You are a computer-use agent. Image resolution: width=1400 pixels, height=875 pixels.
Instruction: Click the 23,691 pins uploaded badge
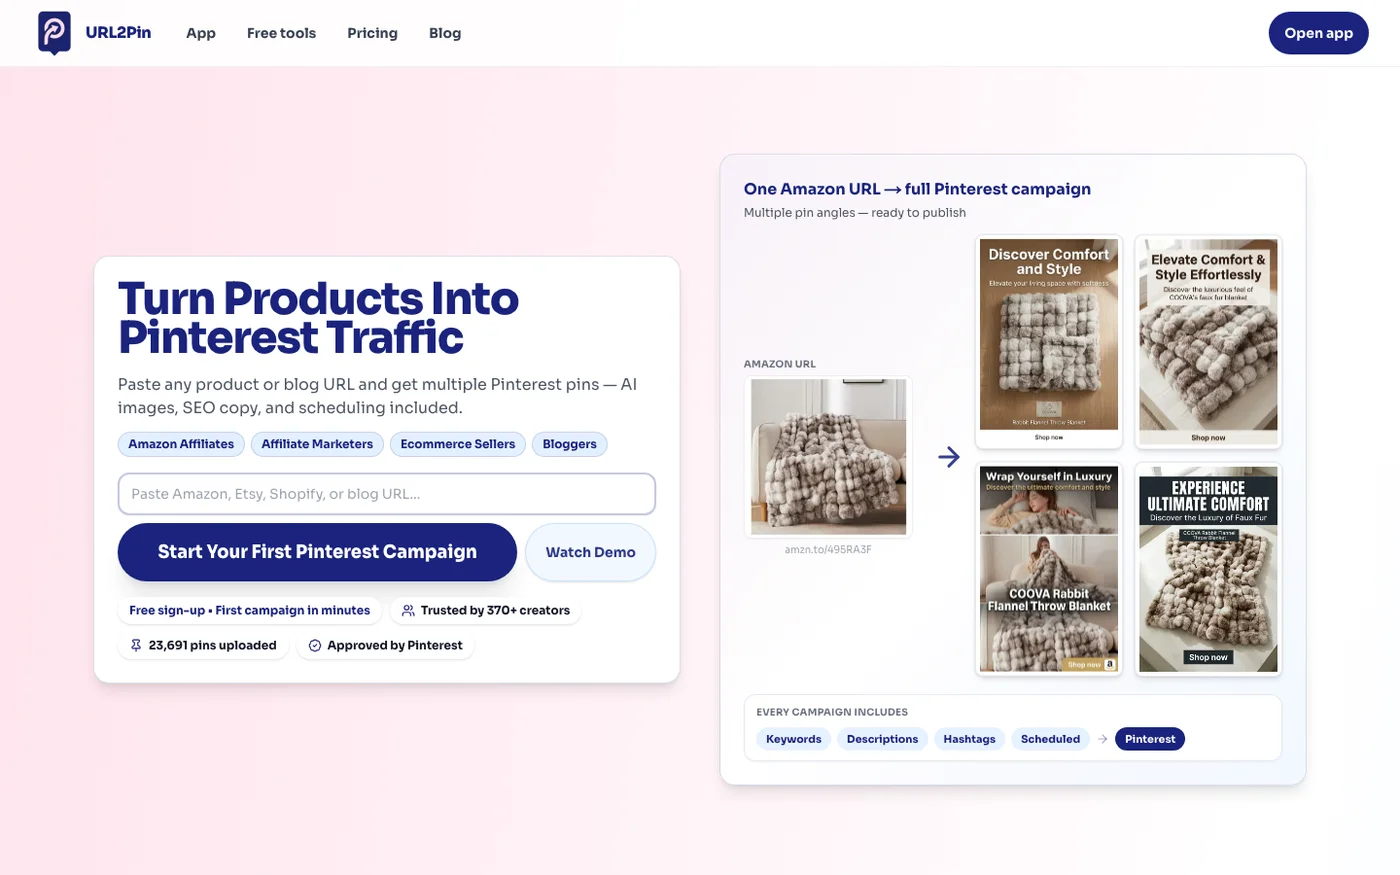tap(204, 645)
